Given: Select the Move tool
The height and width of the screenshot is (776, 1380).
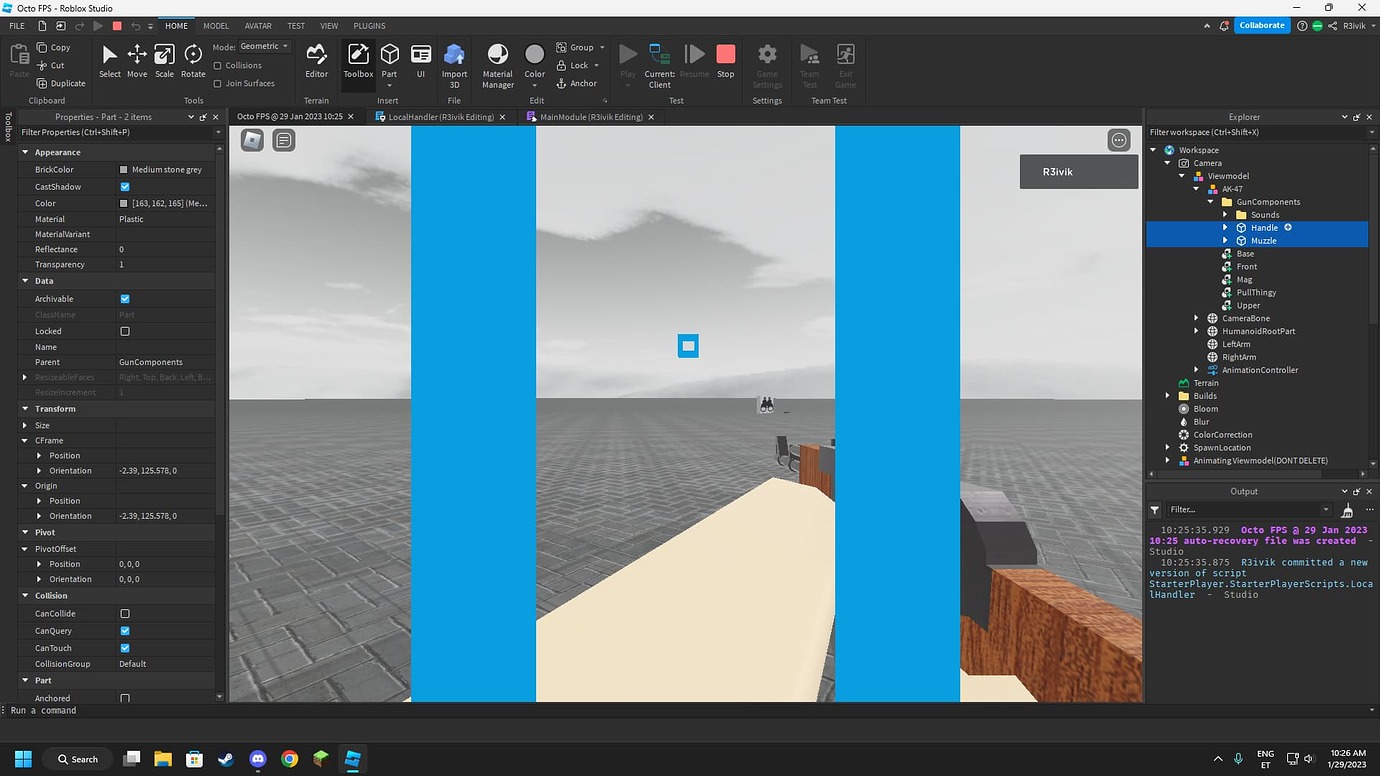Looking at the screenshot, I should pos(137,60).
